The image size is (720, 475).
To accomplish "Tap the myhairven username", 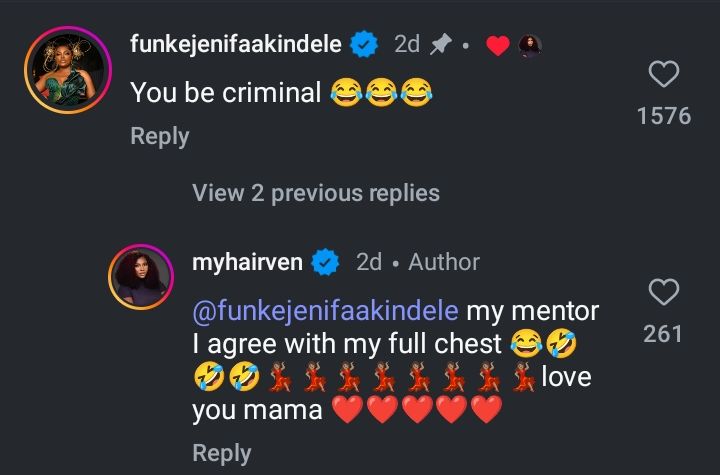I will pyautogui.click(x=248, y=262).
